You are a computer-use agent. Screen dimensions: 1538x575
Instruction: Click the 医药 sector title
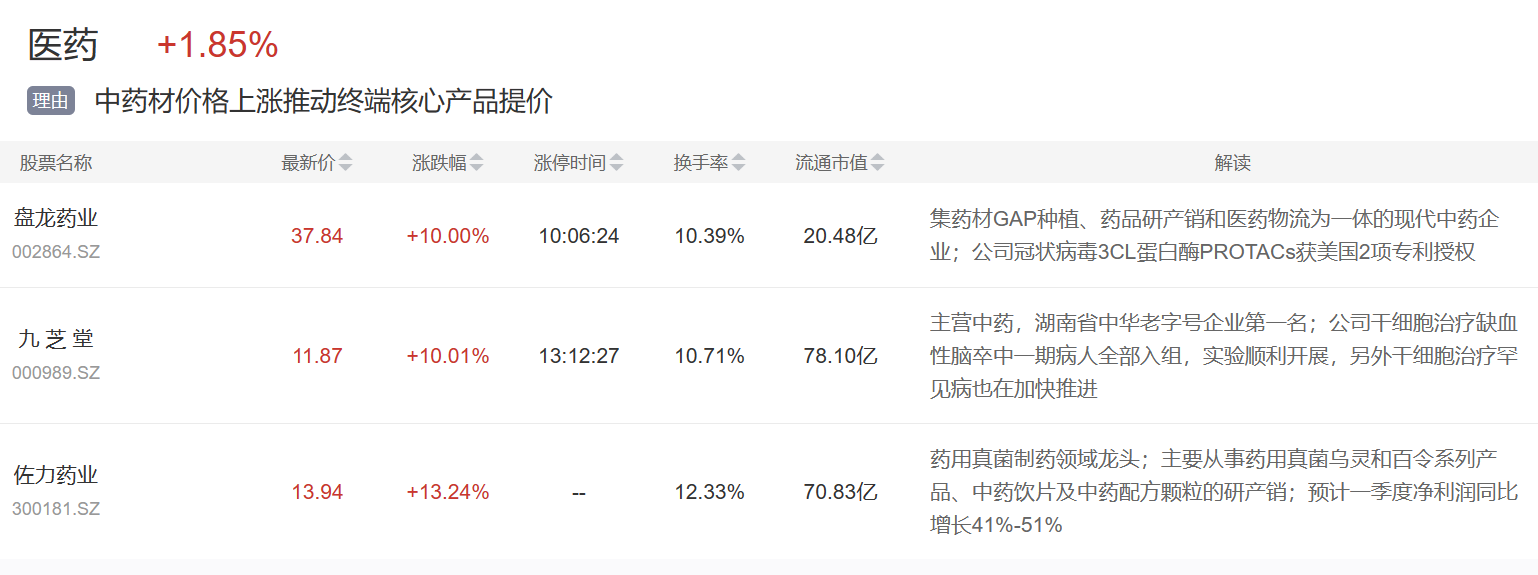click(63, 46)
